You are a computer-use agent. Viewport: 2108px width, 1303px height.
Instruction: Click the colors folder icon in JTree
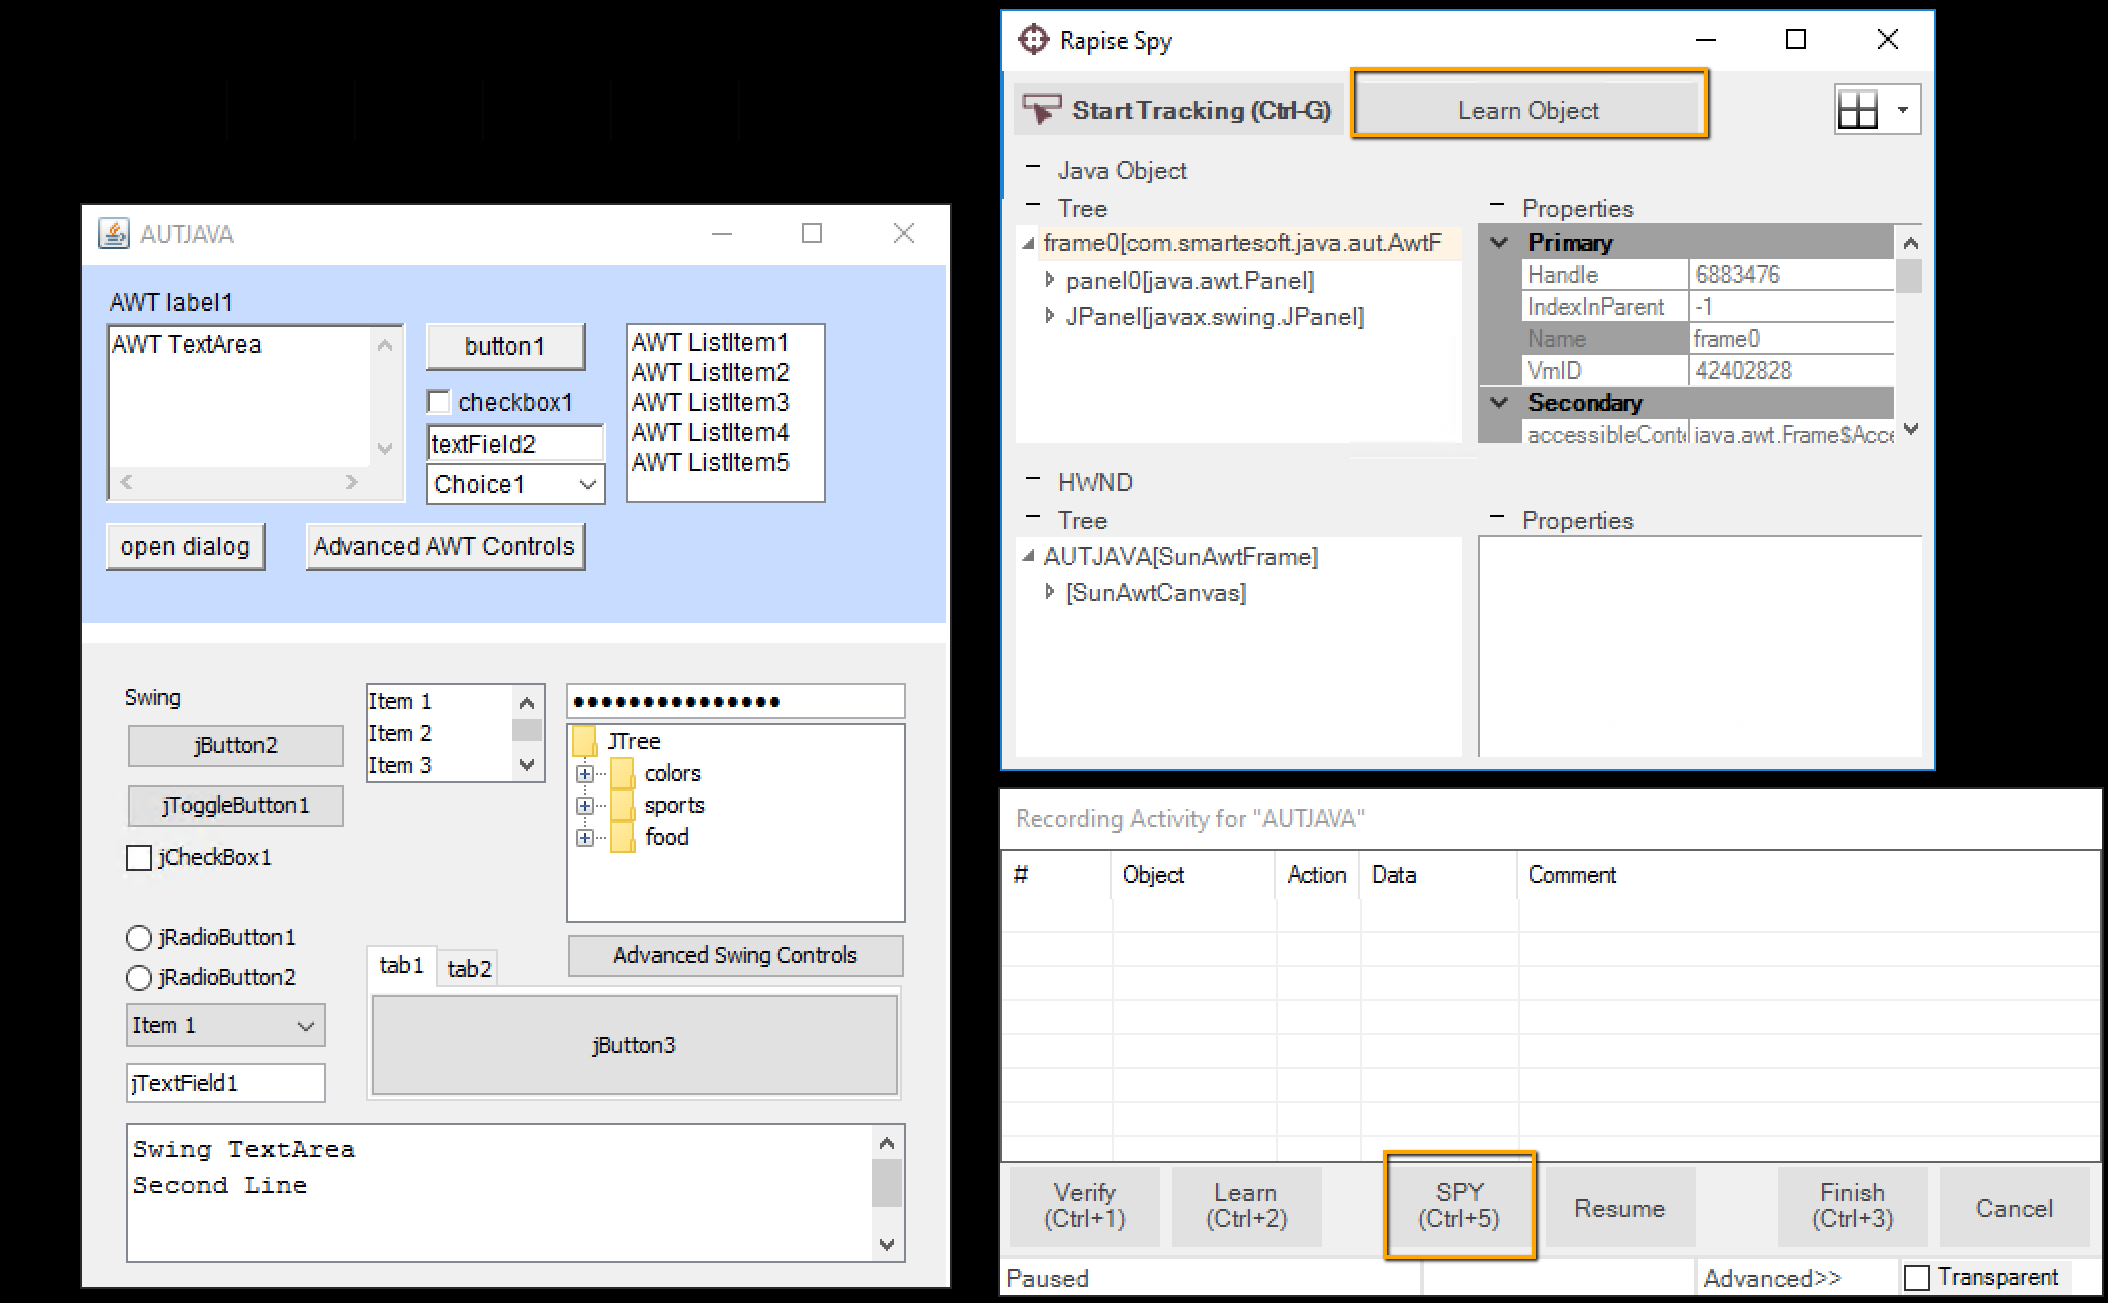click(x=622, y=773)
